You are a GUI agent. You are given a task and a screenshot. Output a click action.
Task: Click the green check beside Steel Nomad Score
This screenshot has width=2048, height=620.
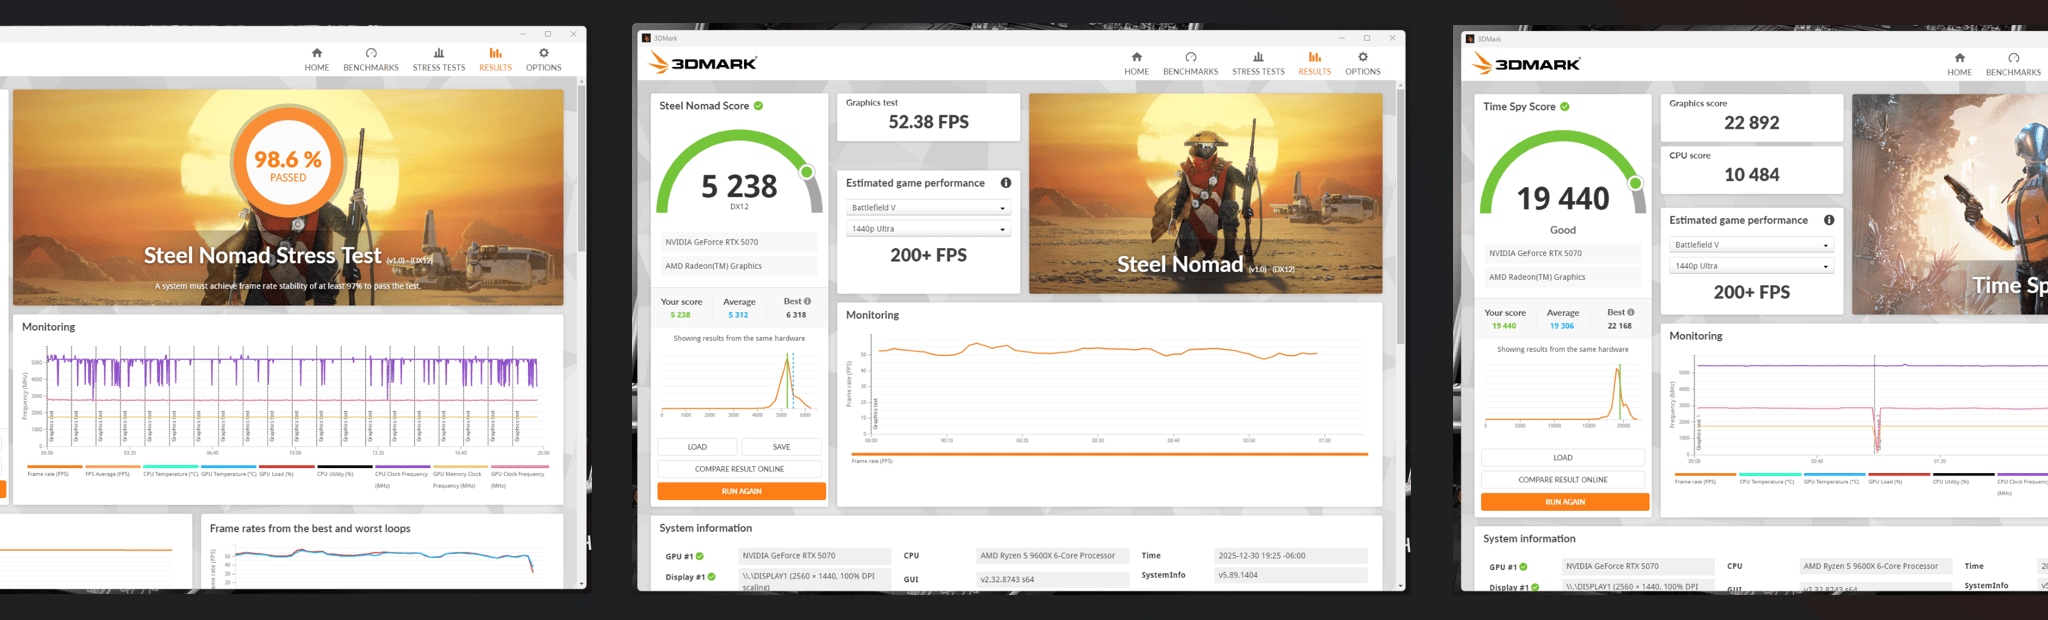click(x=758, y=106)
